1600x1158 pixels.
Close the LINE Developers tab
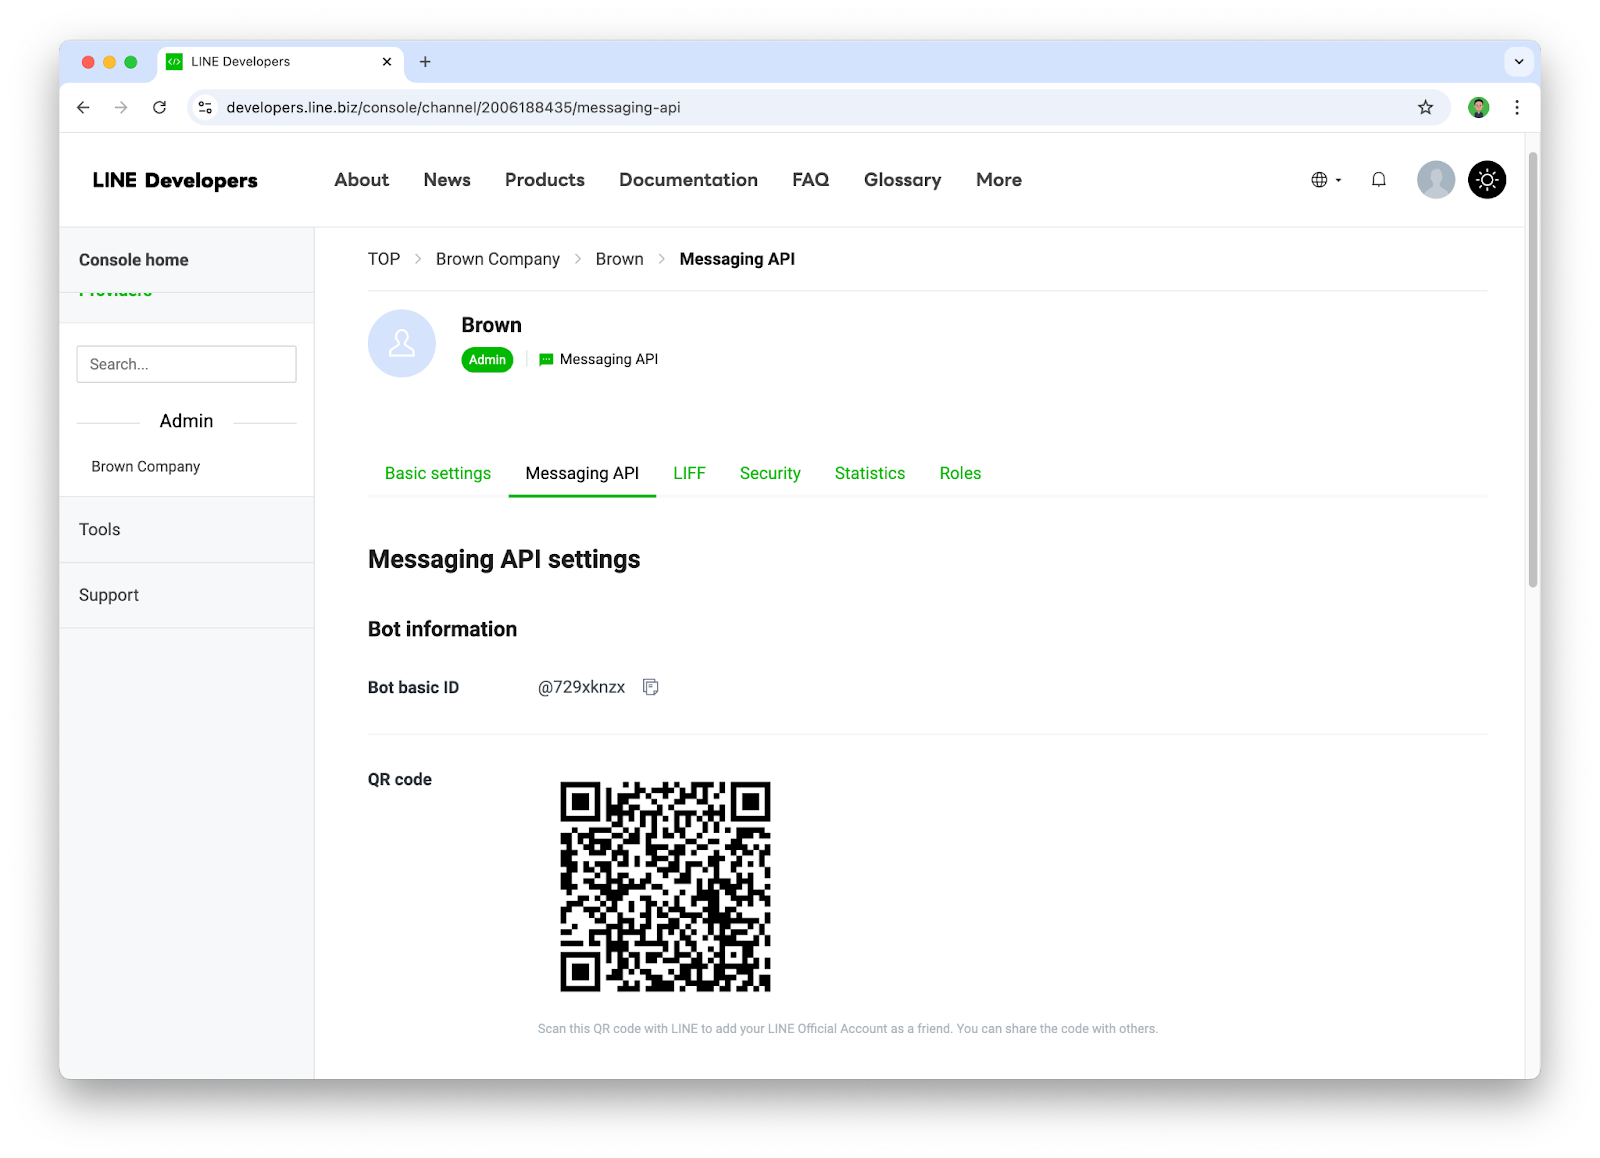point(387,62)
